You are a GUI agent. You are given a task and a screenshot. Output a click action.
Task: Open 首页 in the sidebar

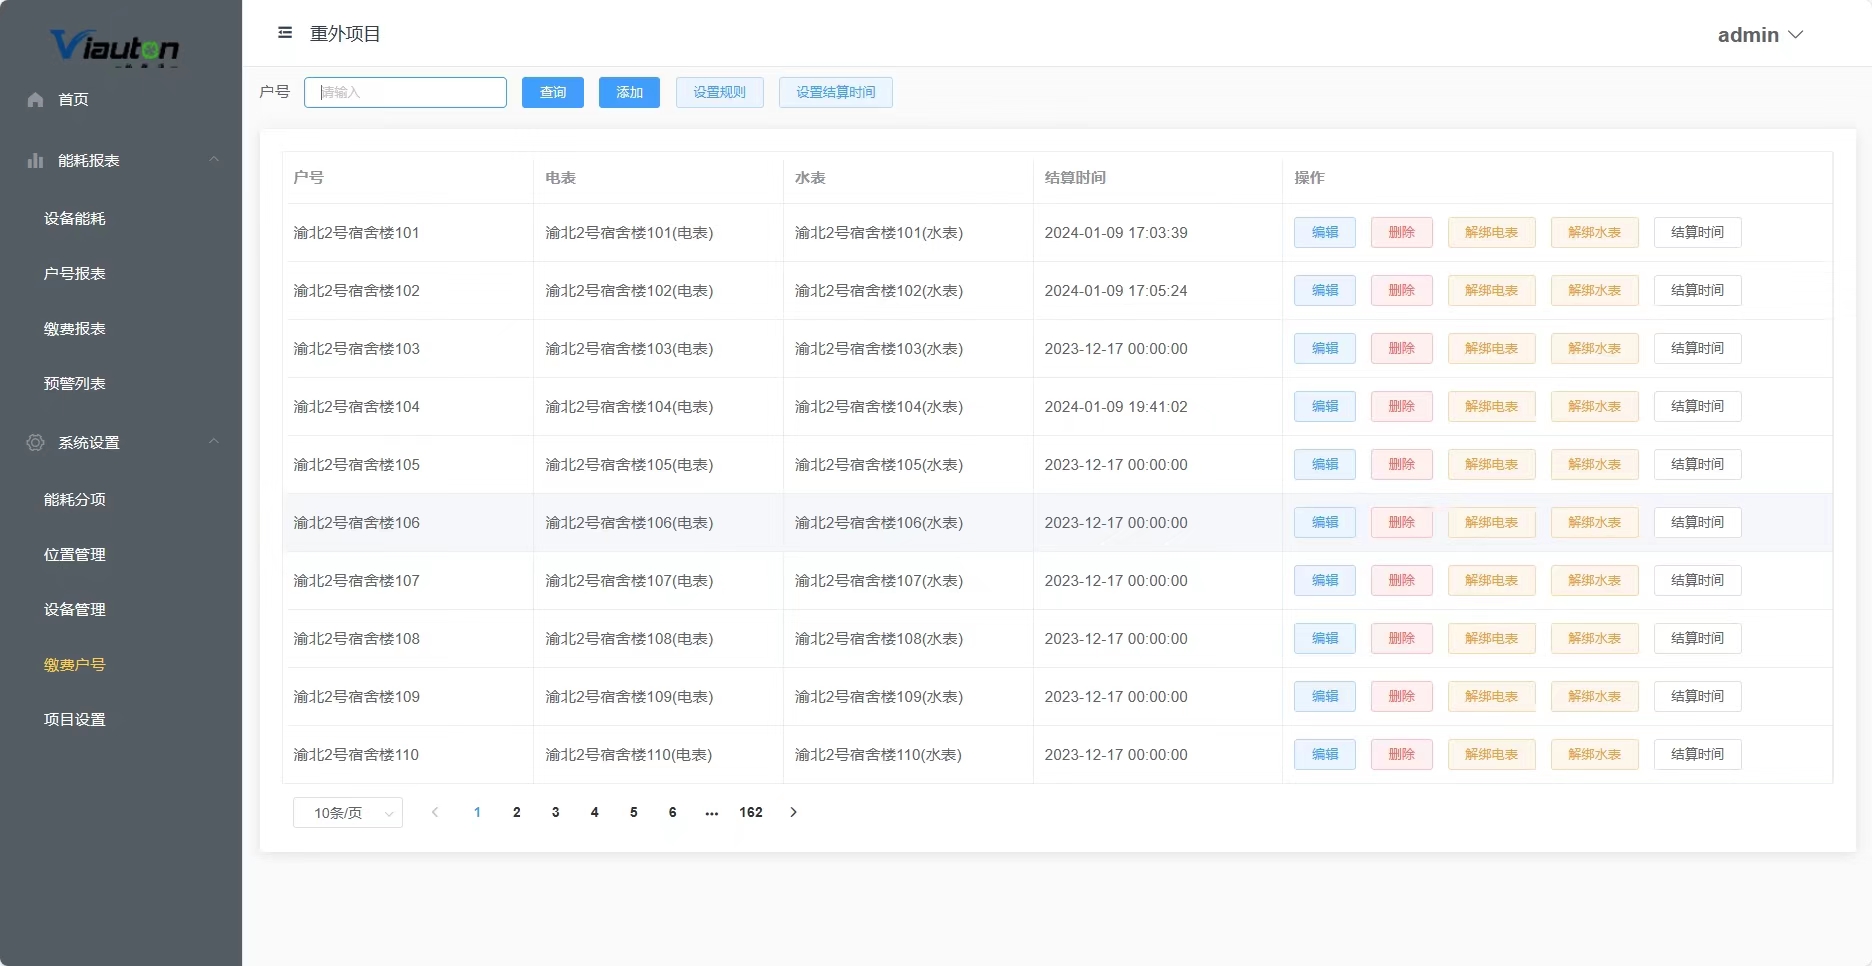(73, 99)
